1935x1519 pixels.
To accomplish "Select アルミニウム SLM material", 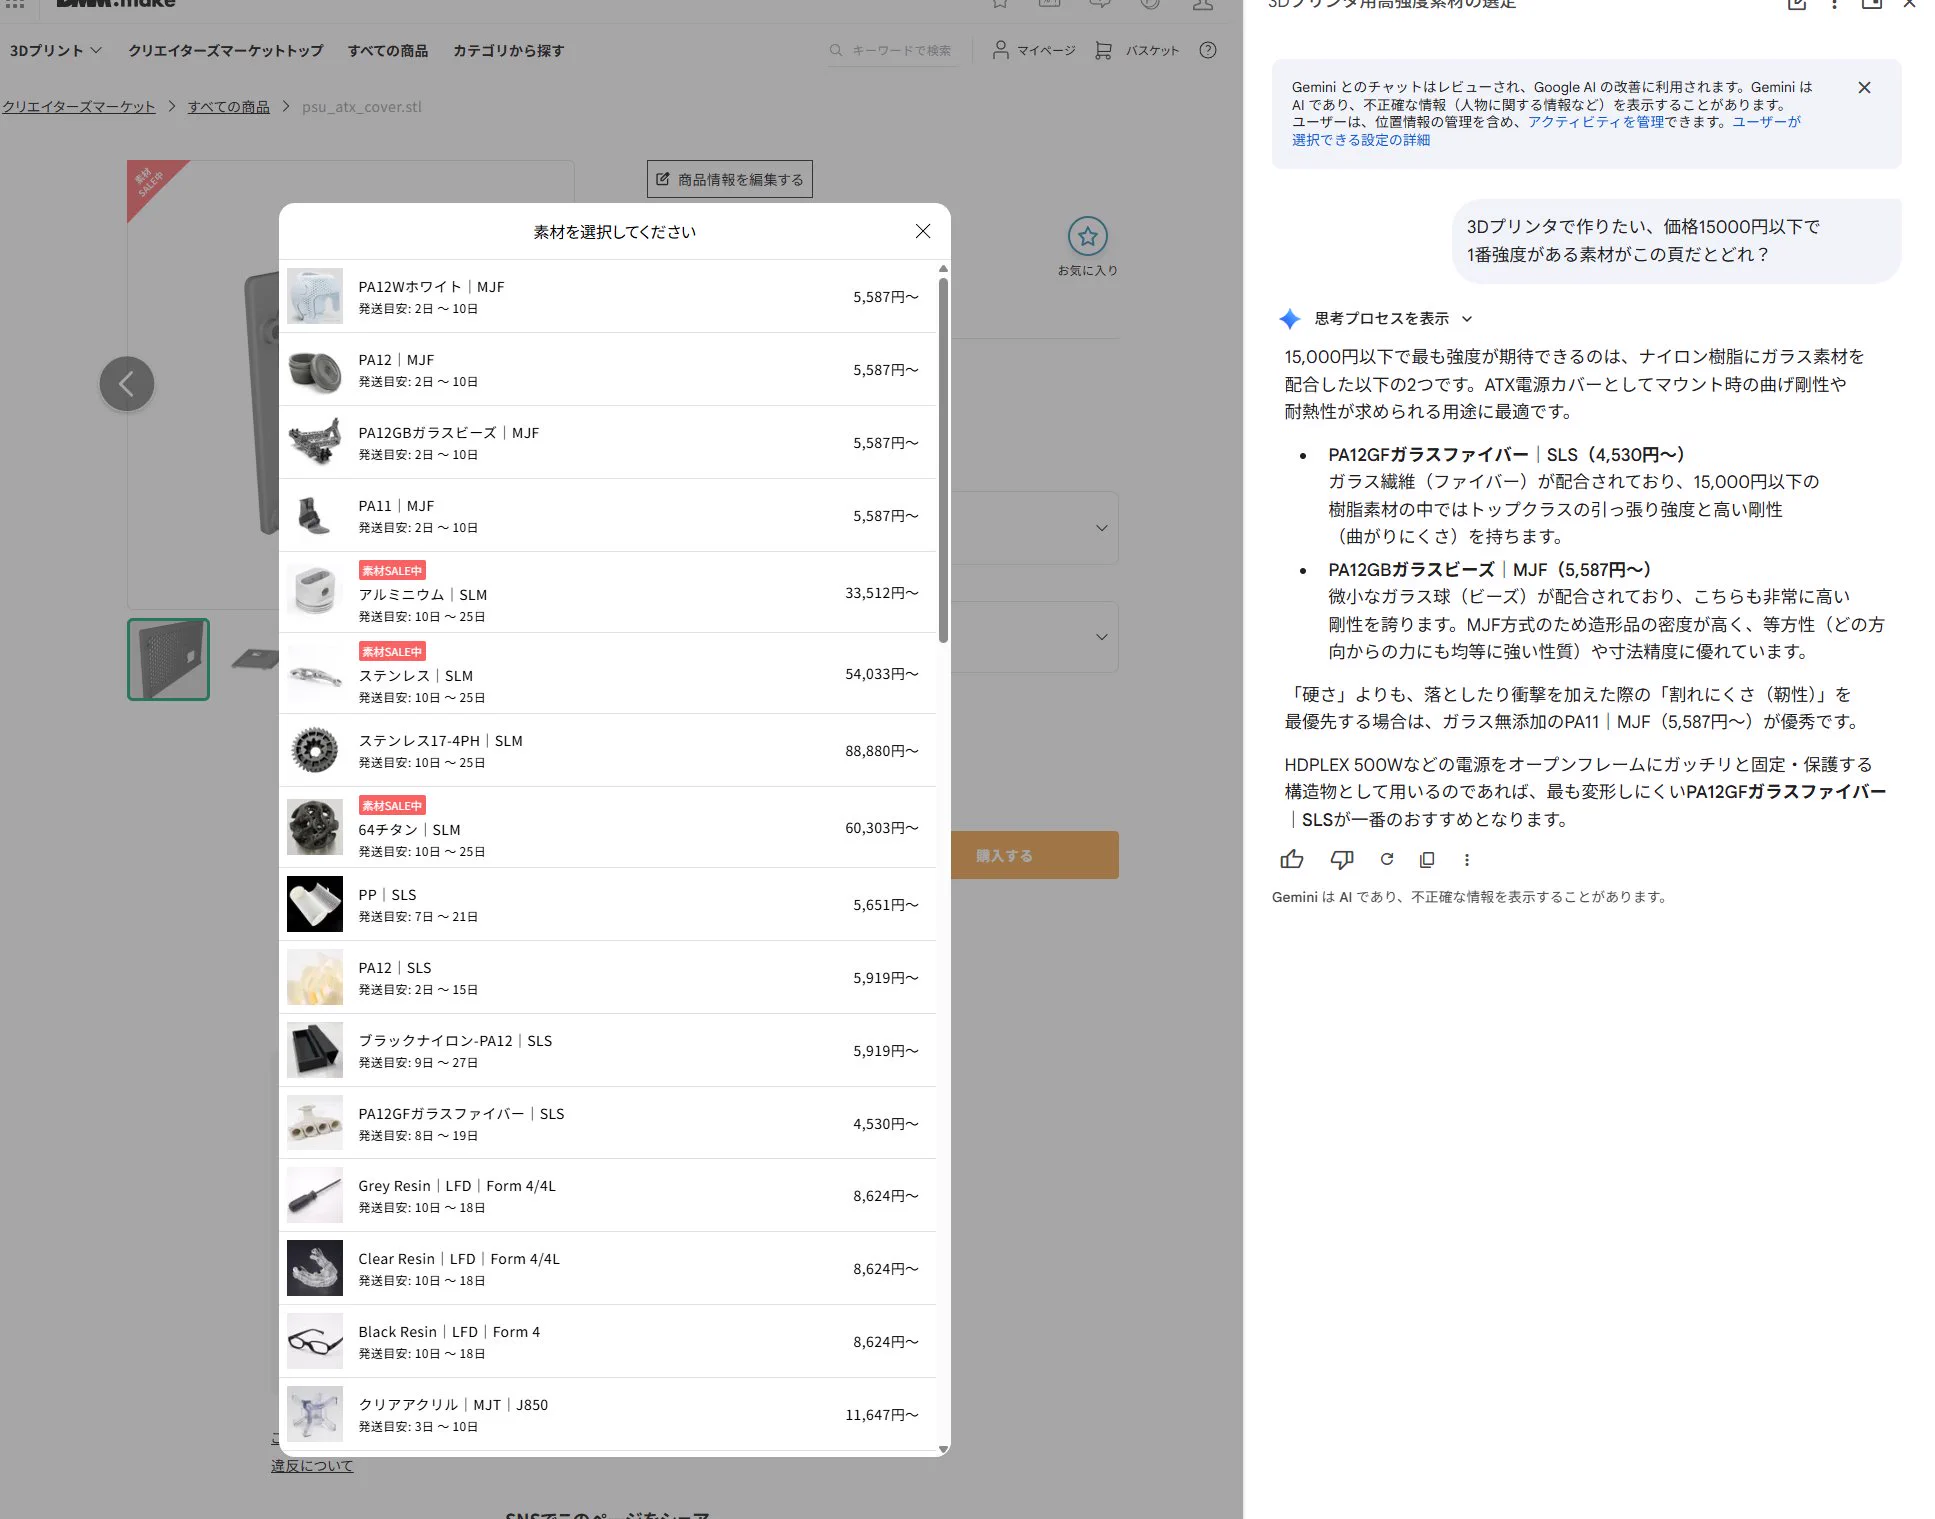I will pos(608,592).
